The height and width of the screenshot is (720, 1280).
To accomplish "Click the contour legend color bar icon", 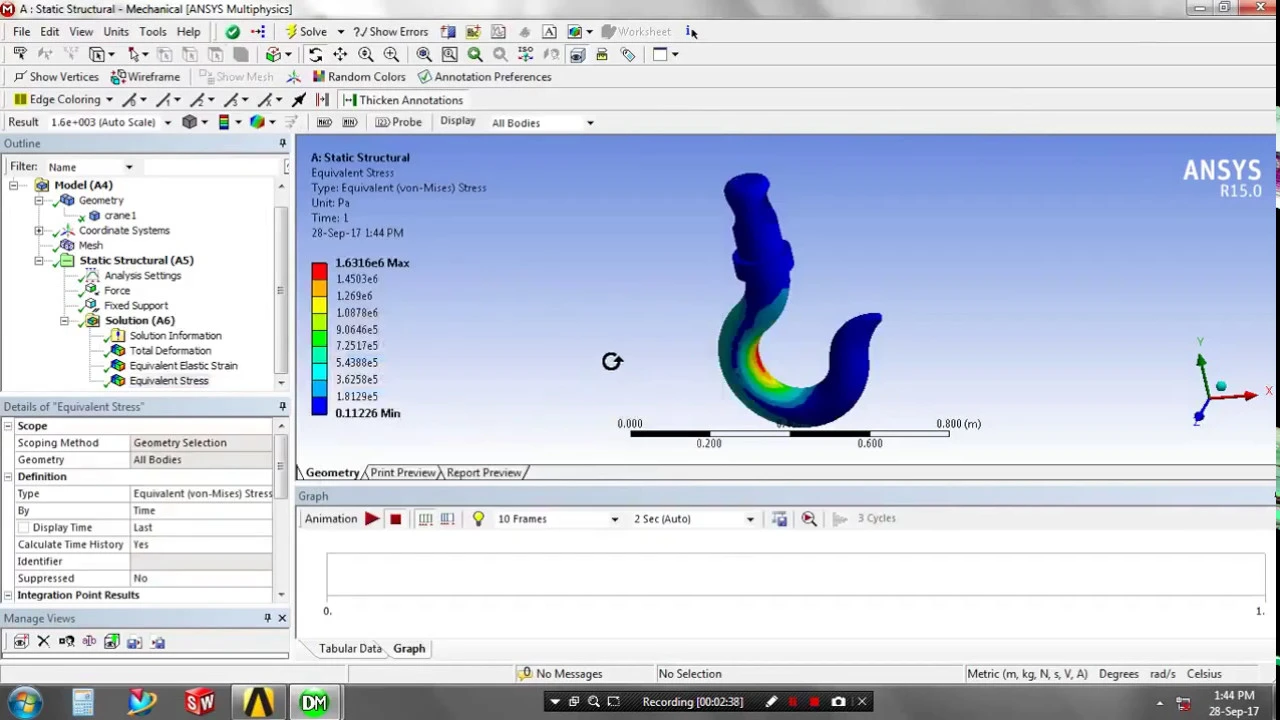I will coord(224,123).
